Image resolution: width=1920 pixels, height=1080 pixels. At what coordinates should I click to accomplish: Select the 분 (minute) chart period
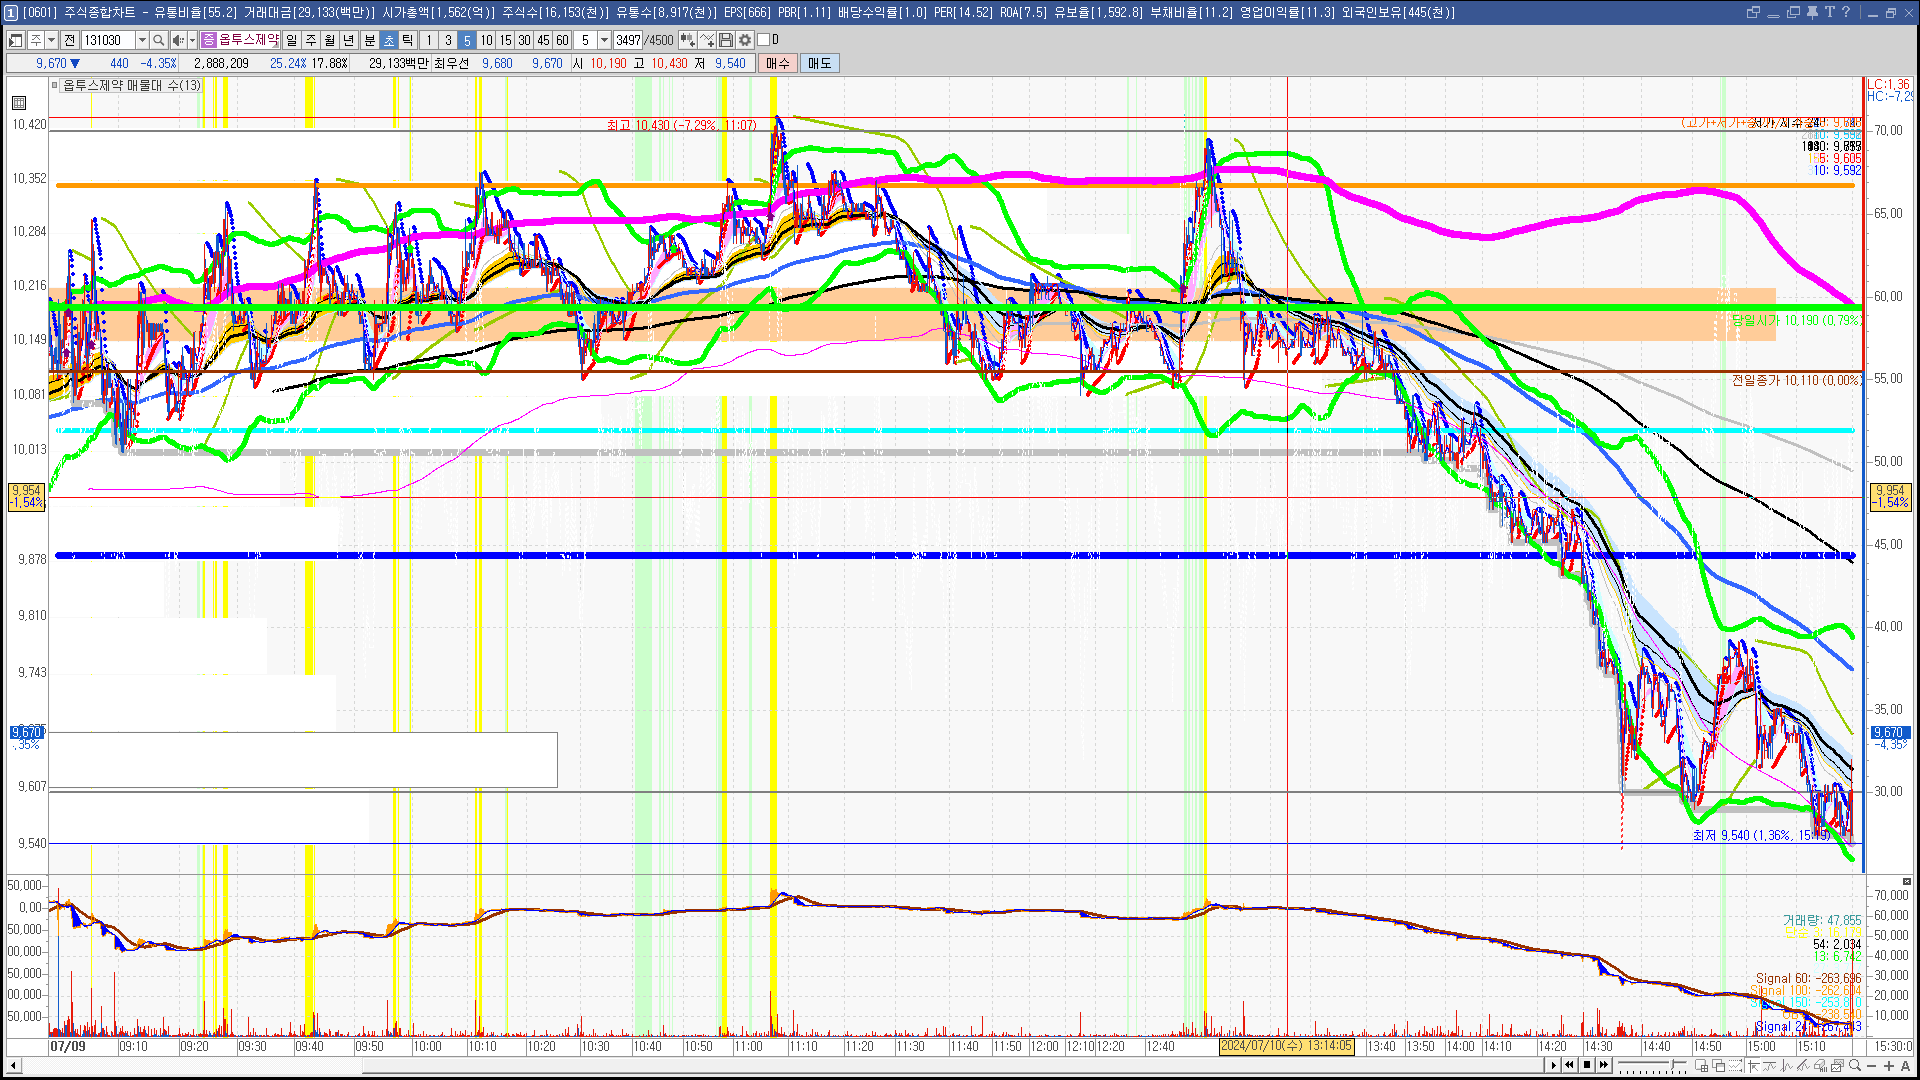tap(369, 40)
